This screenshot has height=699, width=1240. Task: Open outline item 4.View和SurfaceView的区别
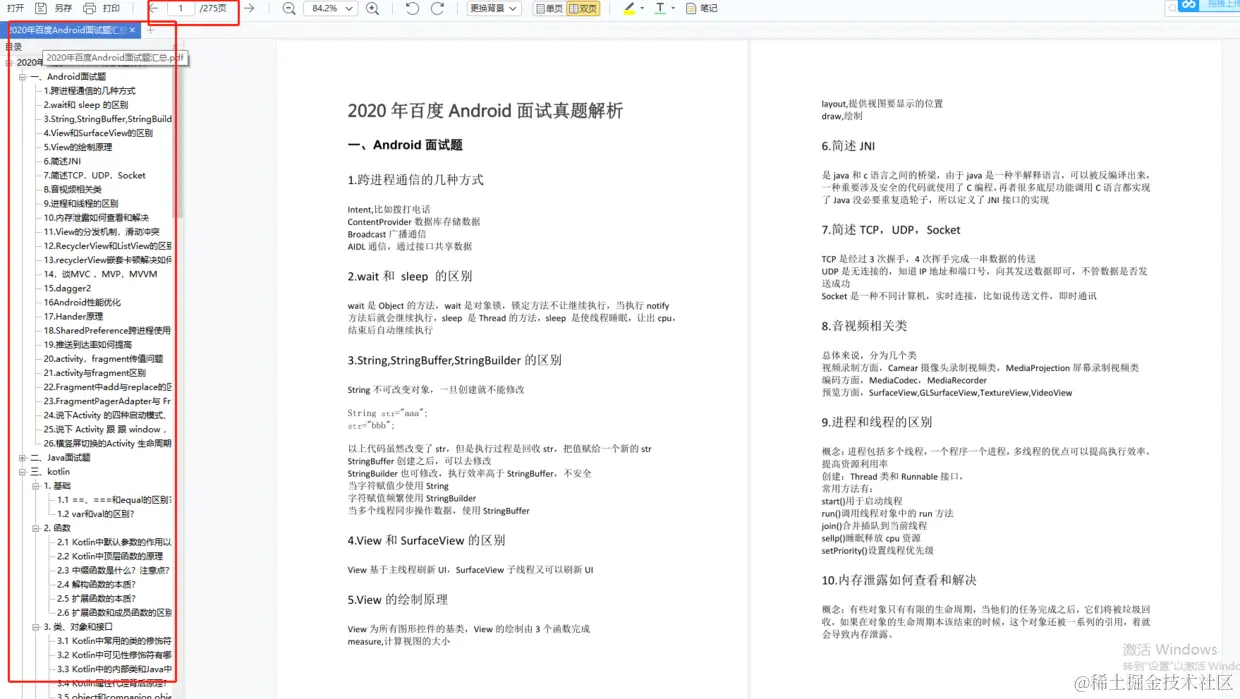[98, 133]
